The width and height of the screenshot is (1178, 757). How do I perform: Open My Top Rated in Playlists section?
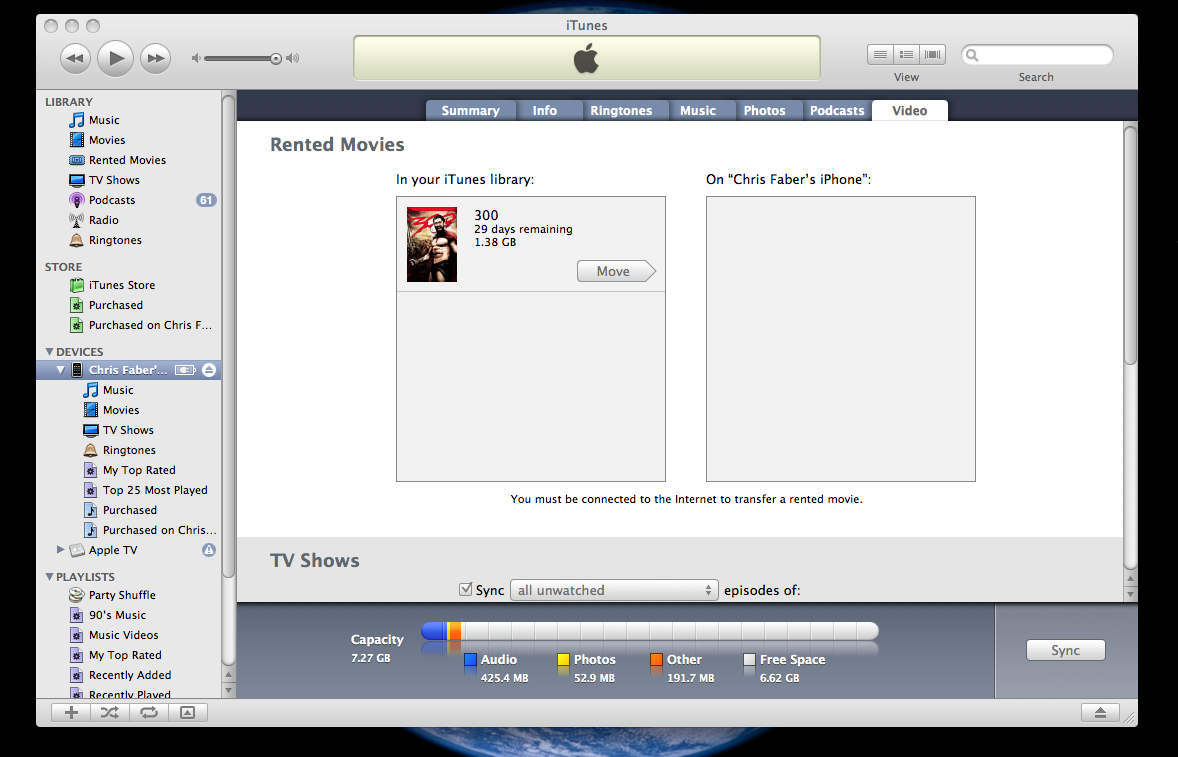125,655
